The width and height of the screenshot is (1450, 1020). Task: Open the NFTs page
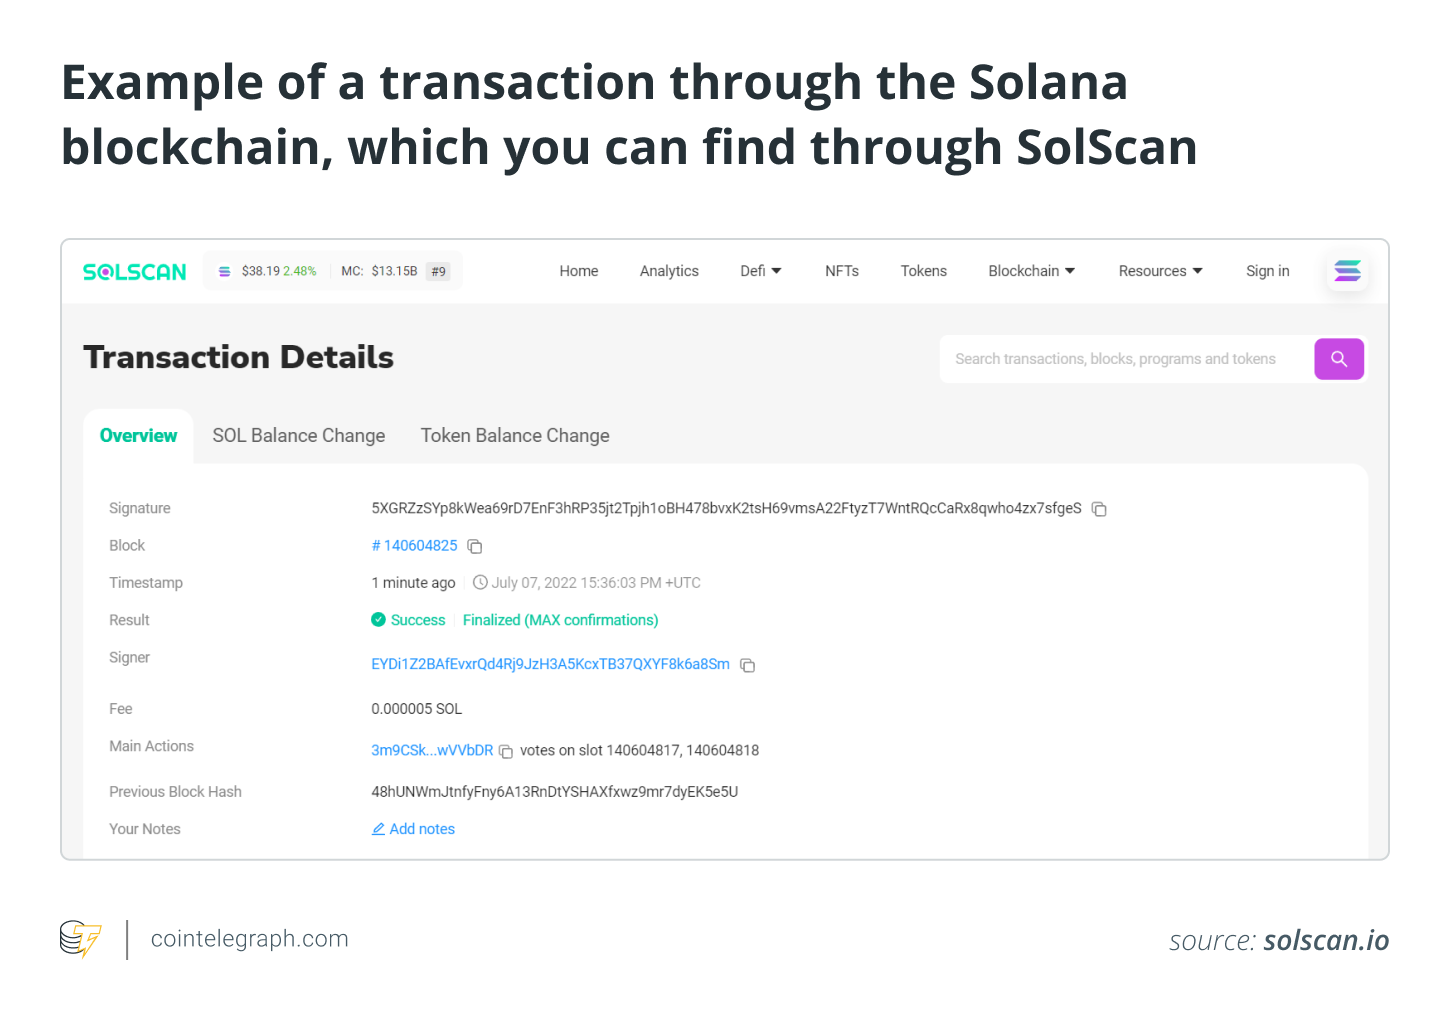click(x=842, y=271)
